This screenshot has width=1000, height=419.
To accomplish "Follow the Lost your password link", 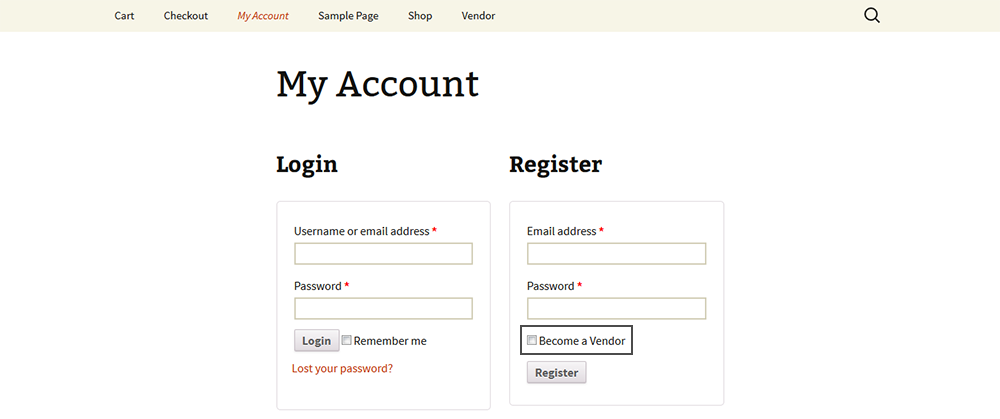I will pos(342,368).
